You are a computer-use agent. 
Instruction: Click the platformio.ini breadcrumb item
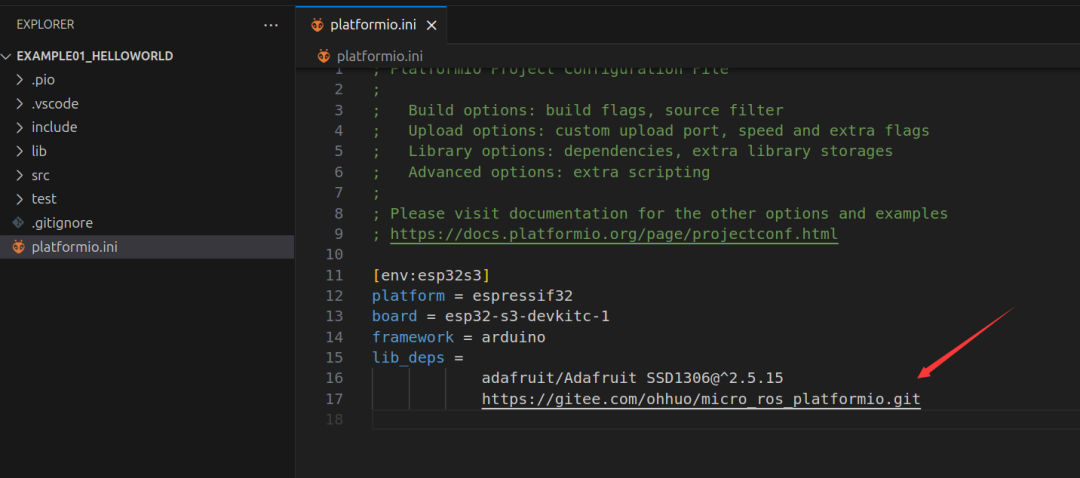pyautogui.click(x=380, y=56)
